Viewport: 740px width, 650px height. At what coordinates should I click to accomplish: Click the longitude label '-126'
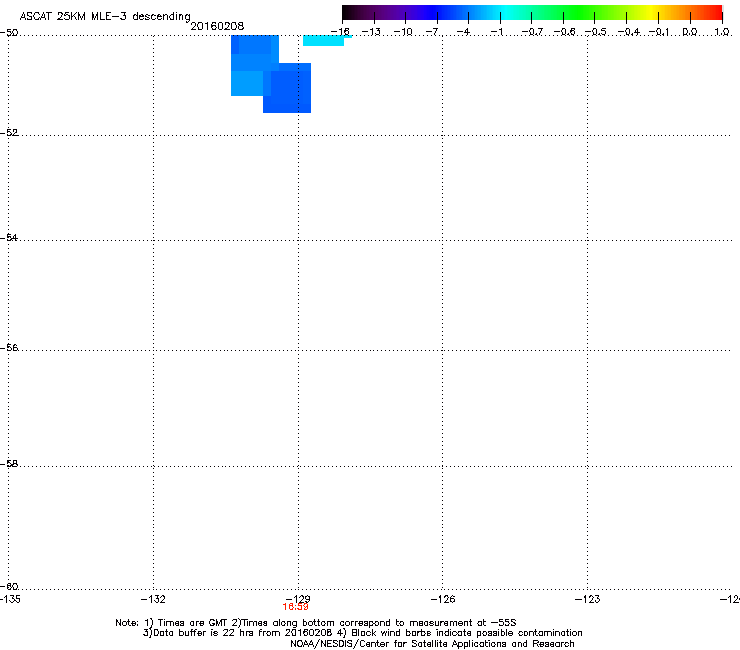click(443, 599)
